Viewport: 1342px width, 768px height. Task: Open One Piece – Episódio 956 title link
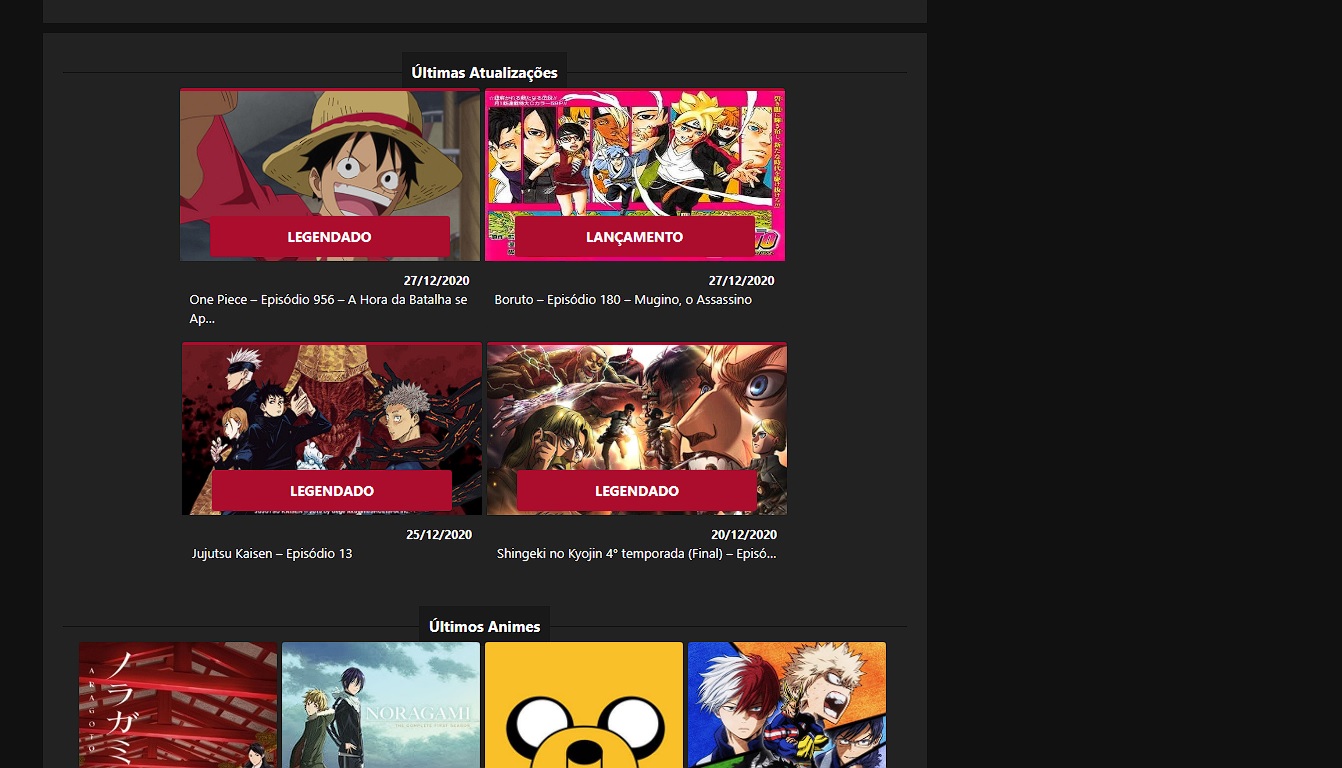[x=328, y=300]
